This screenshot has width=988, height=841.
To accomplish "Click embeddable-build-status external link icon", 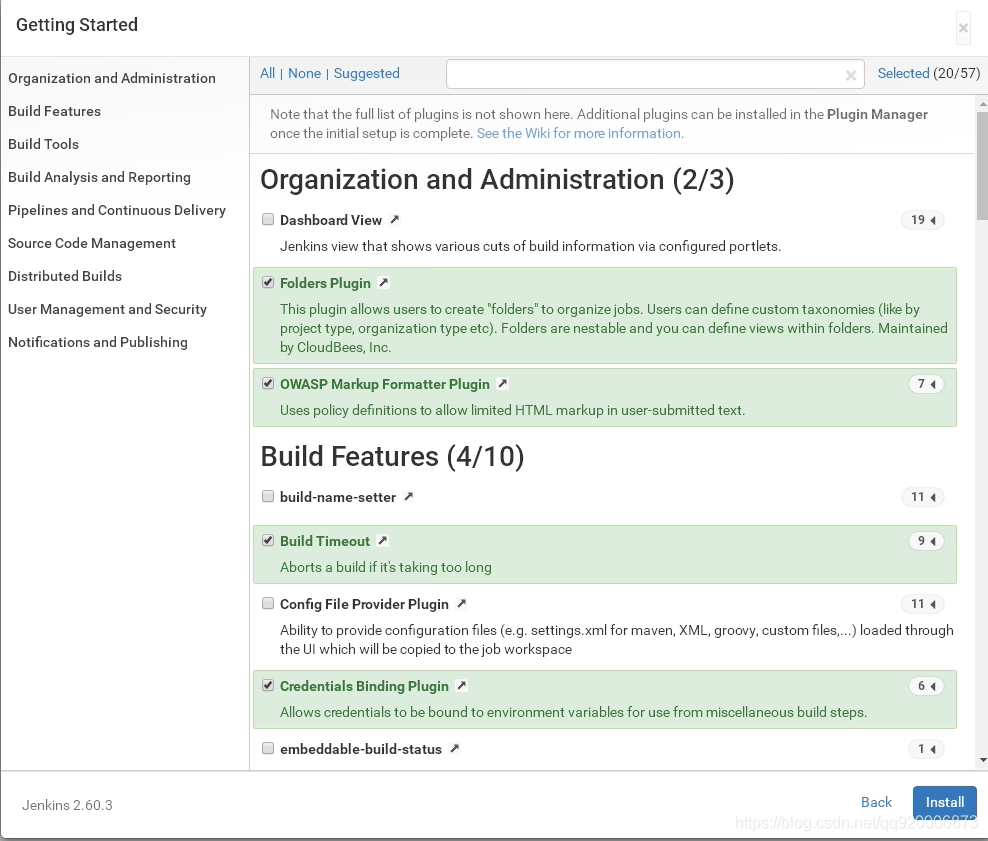I will pos(455,749).
